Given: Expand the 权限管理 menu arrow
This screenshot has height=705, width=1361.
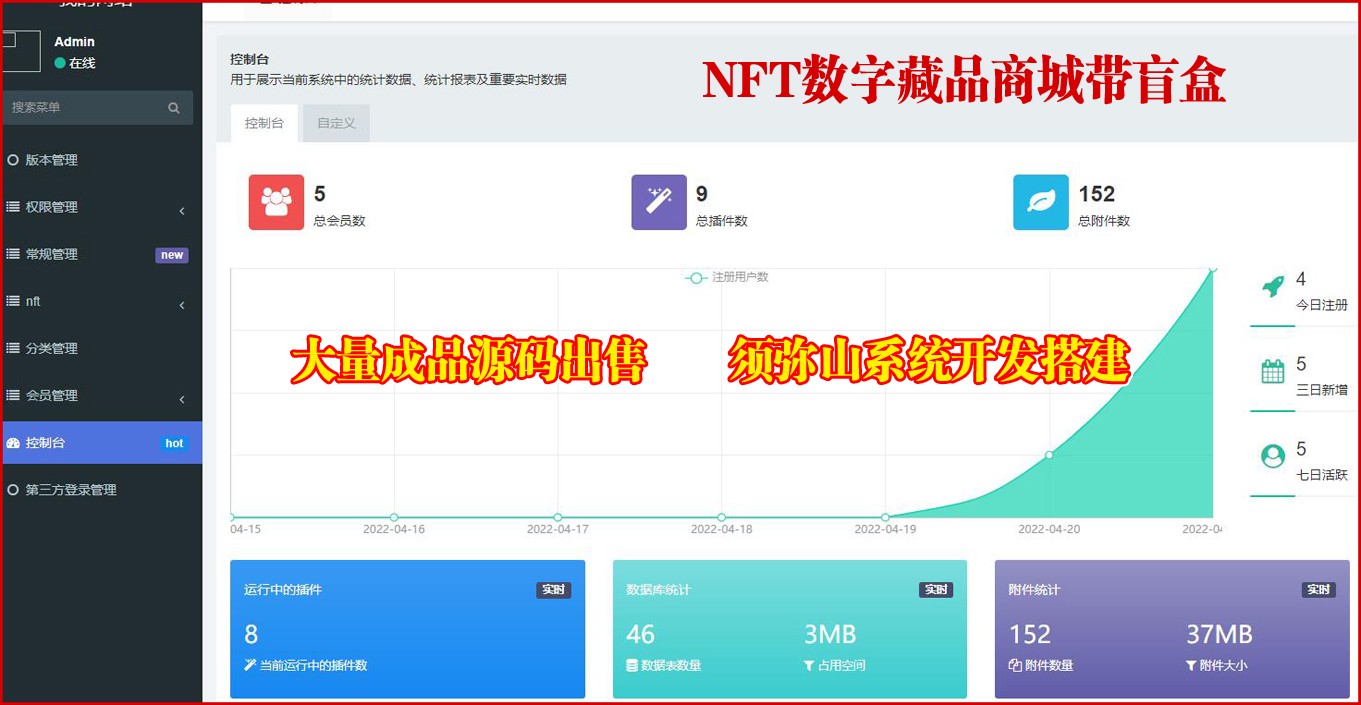Looking at the screenshot, I should tap(182, 210).
